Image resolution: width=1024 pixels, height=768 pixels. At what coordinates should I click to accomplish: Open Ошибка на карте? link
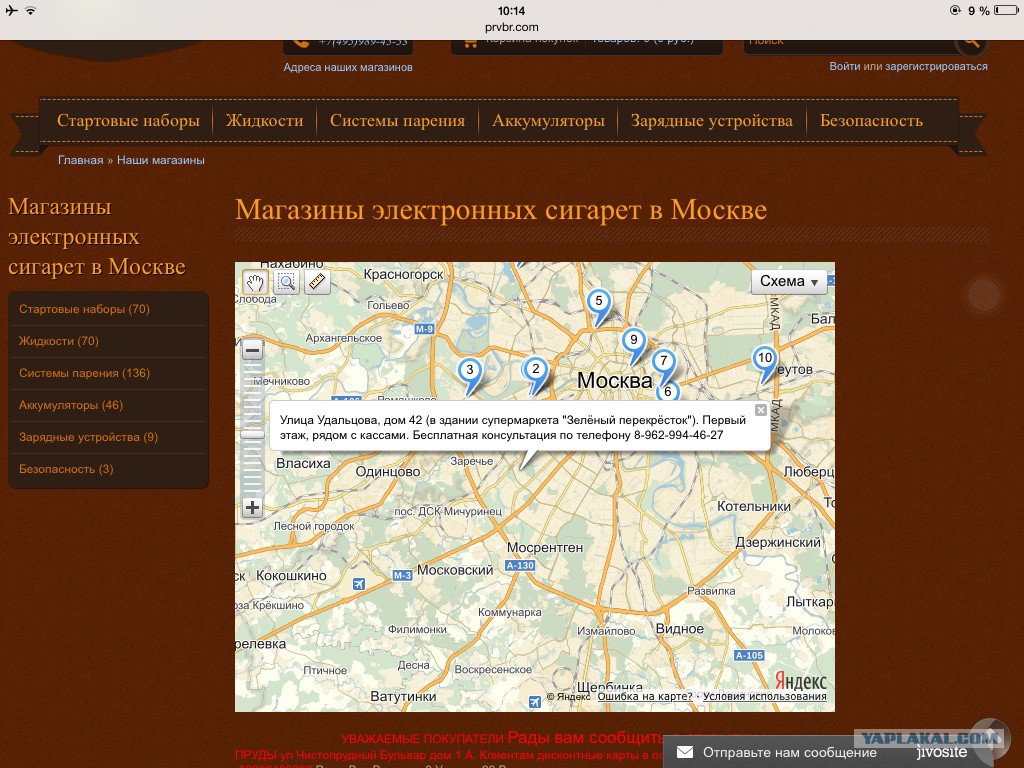(645, 696)
